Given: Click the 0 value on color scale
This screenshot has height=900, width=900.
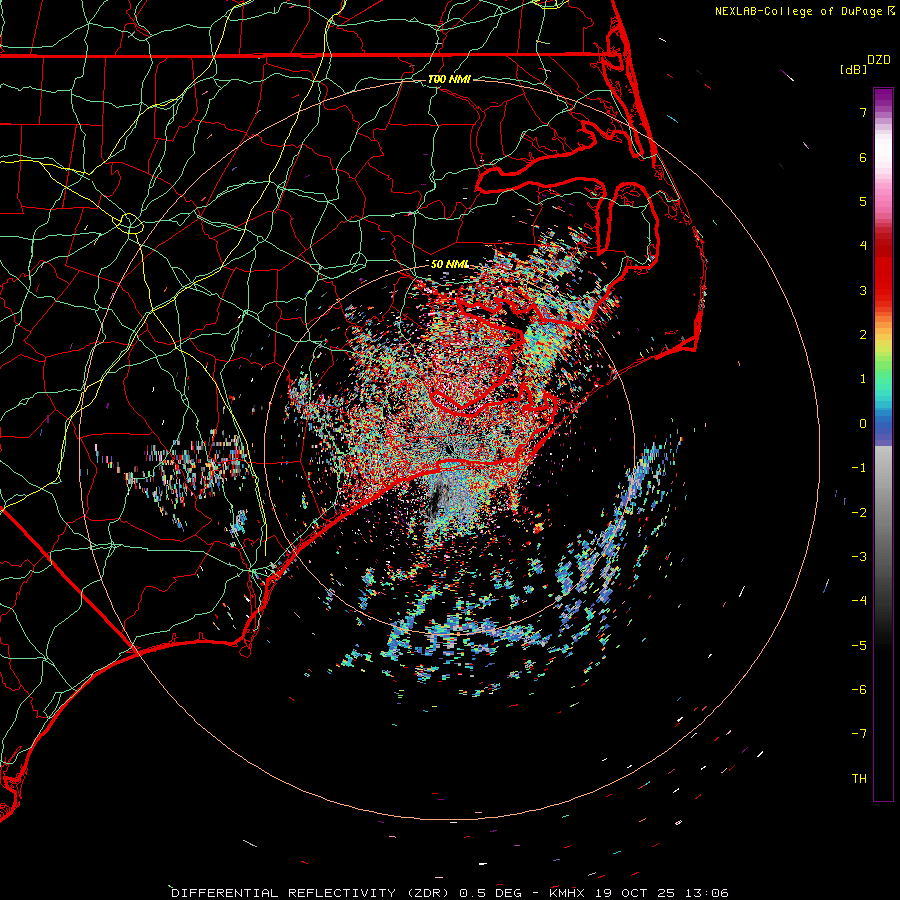Looking at the screenshot, I should (863, 424).
